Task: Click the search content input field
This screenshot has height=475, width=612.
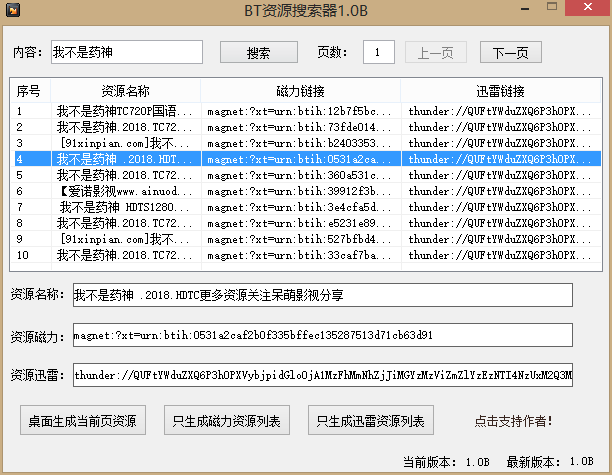Action: coord(125,52)
